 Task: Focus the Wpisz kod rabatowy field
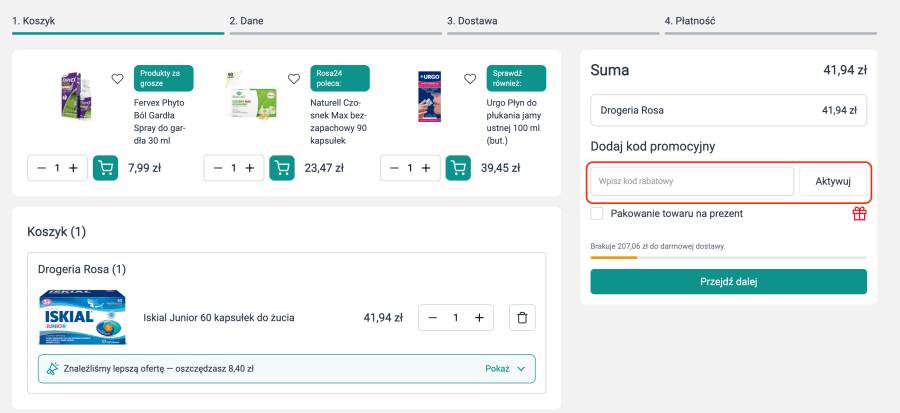692,181
